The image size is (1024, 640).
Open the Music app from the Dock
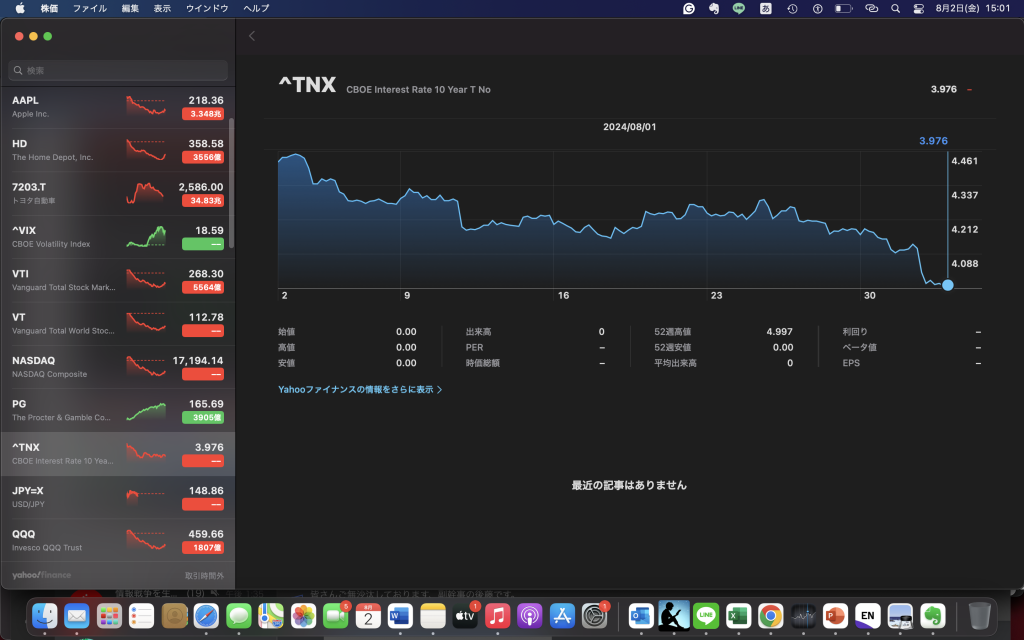(x=497, y=615)
